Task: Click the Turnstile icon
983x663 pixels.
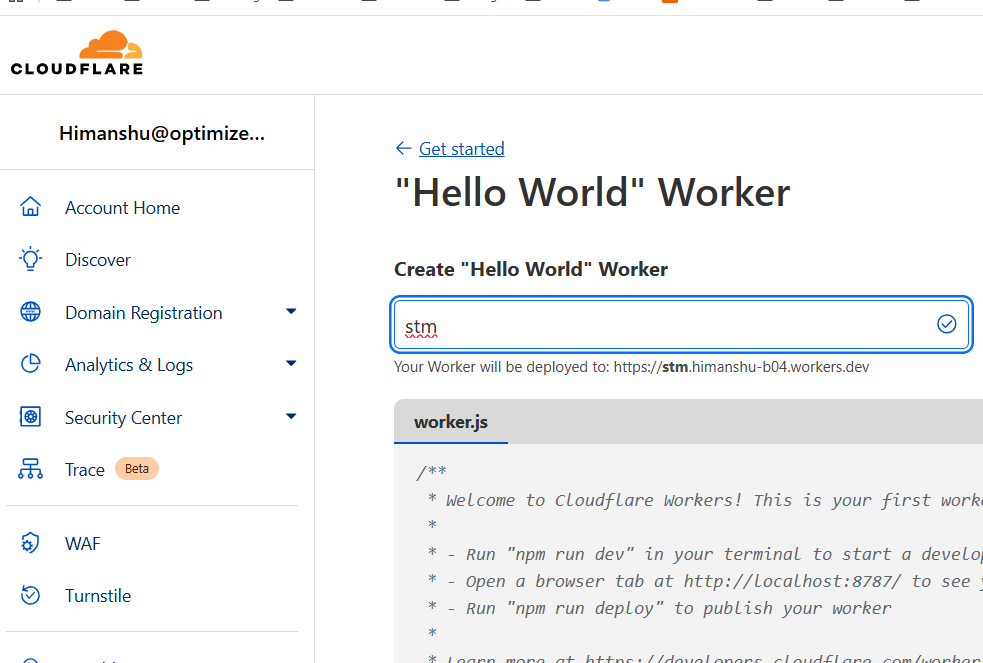Action: 30,595
